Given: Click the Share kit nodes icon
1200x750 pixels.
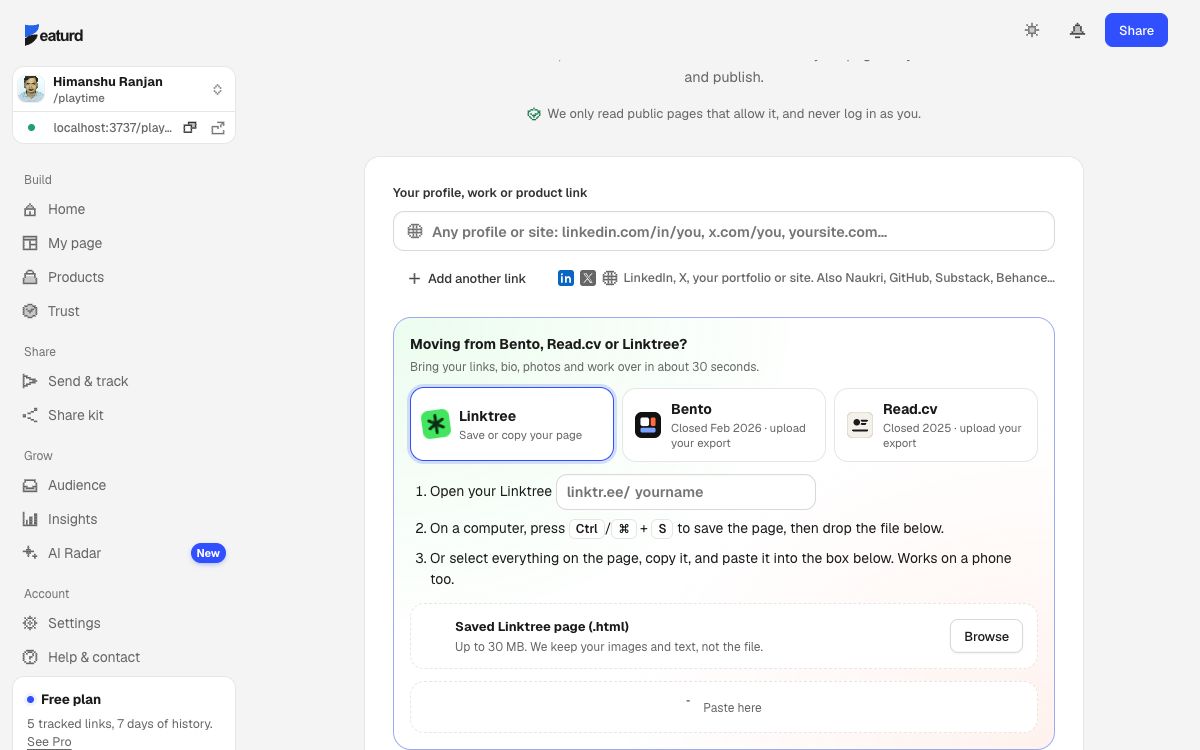Looking at the screenshot, I should pos(30,415).
